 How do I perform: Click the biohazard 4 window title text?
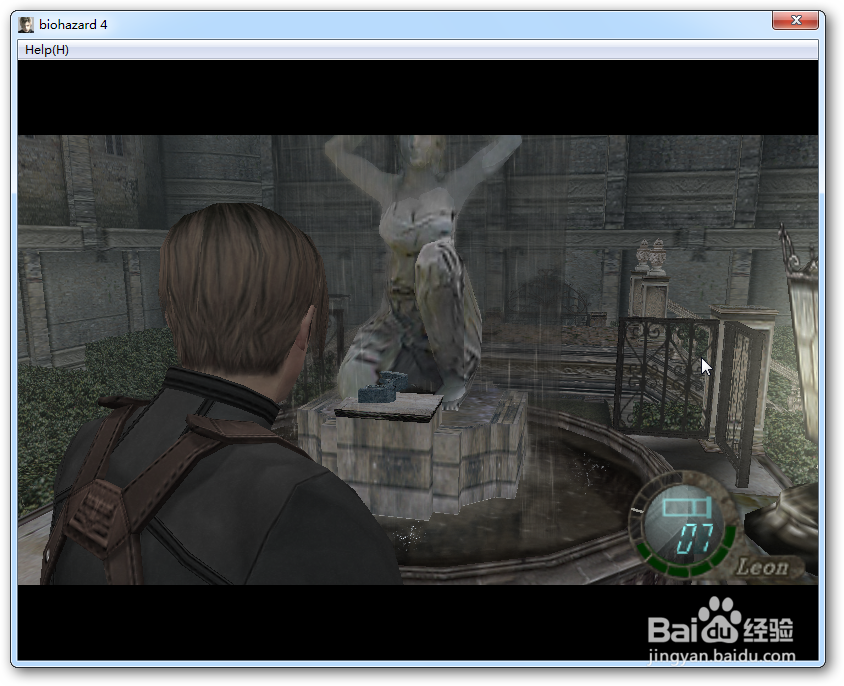click(73, 25)
